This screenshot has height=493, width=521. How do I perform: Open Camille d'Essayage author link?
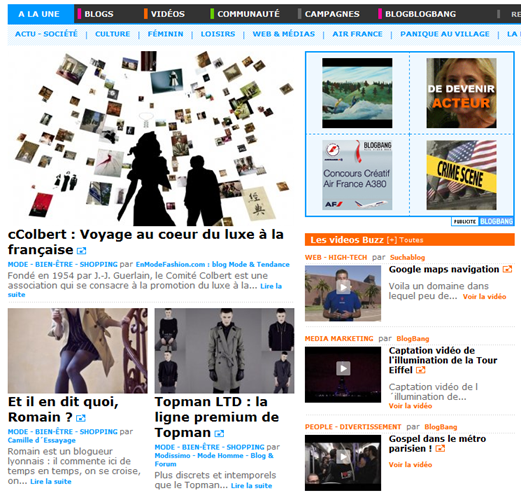pyautogui.click(x=42, y=440)
